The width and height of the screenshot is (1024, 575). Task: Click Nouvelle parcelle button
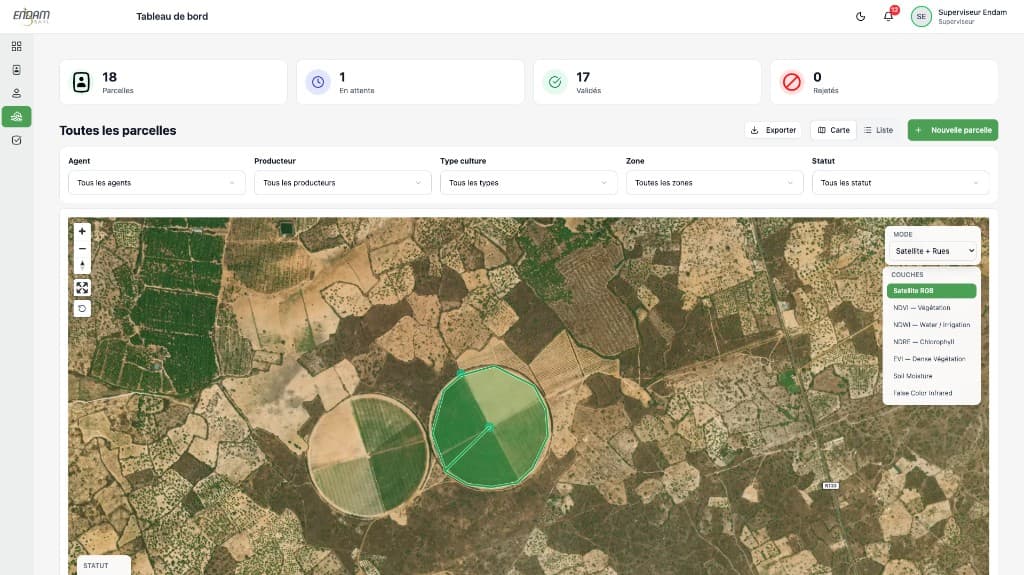(953, 130)
